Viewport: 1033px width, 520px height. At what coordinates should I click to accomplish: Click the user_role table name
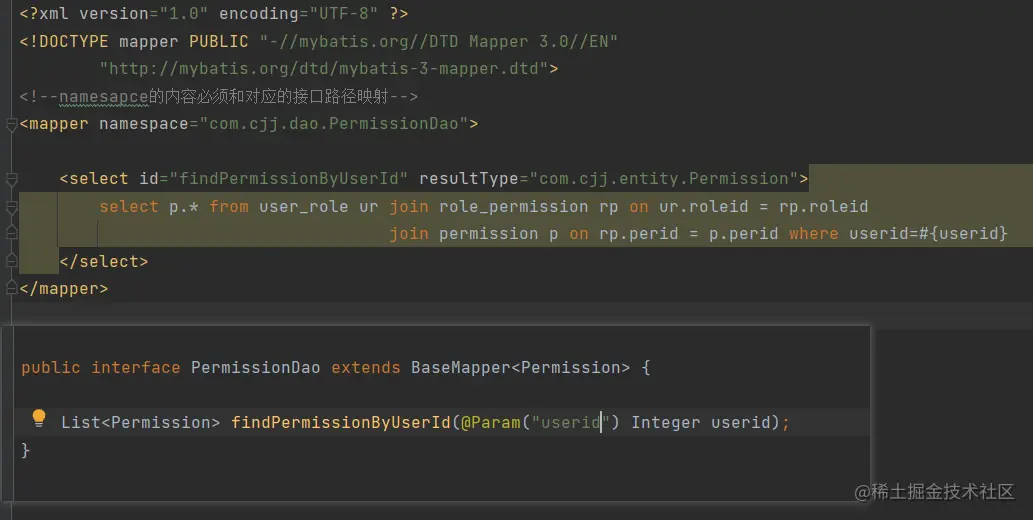[x=303, y=207]
